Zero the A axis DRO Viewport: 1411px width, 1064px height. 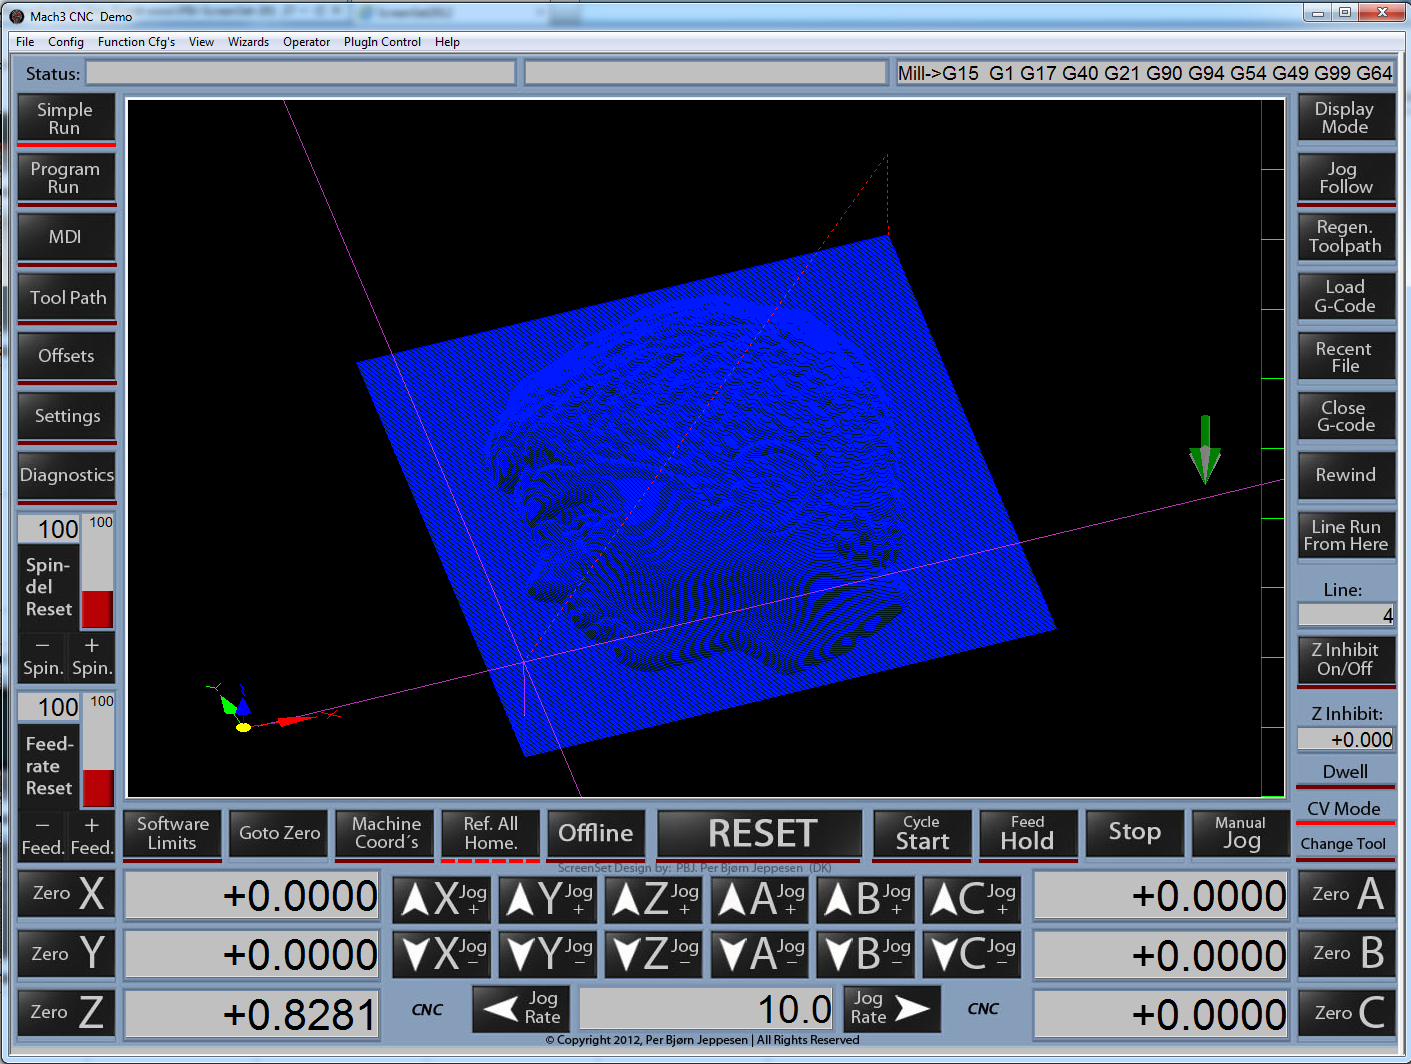(1347, 893)
